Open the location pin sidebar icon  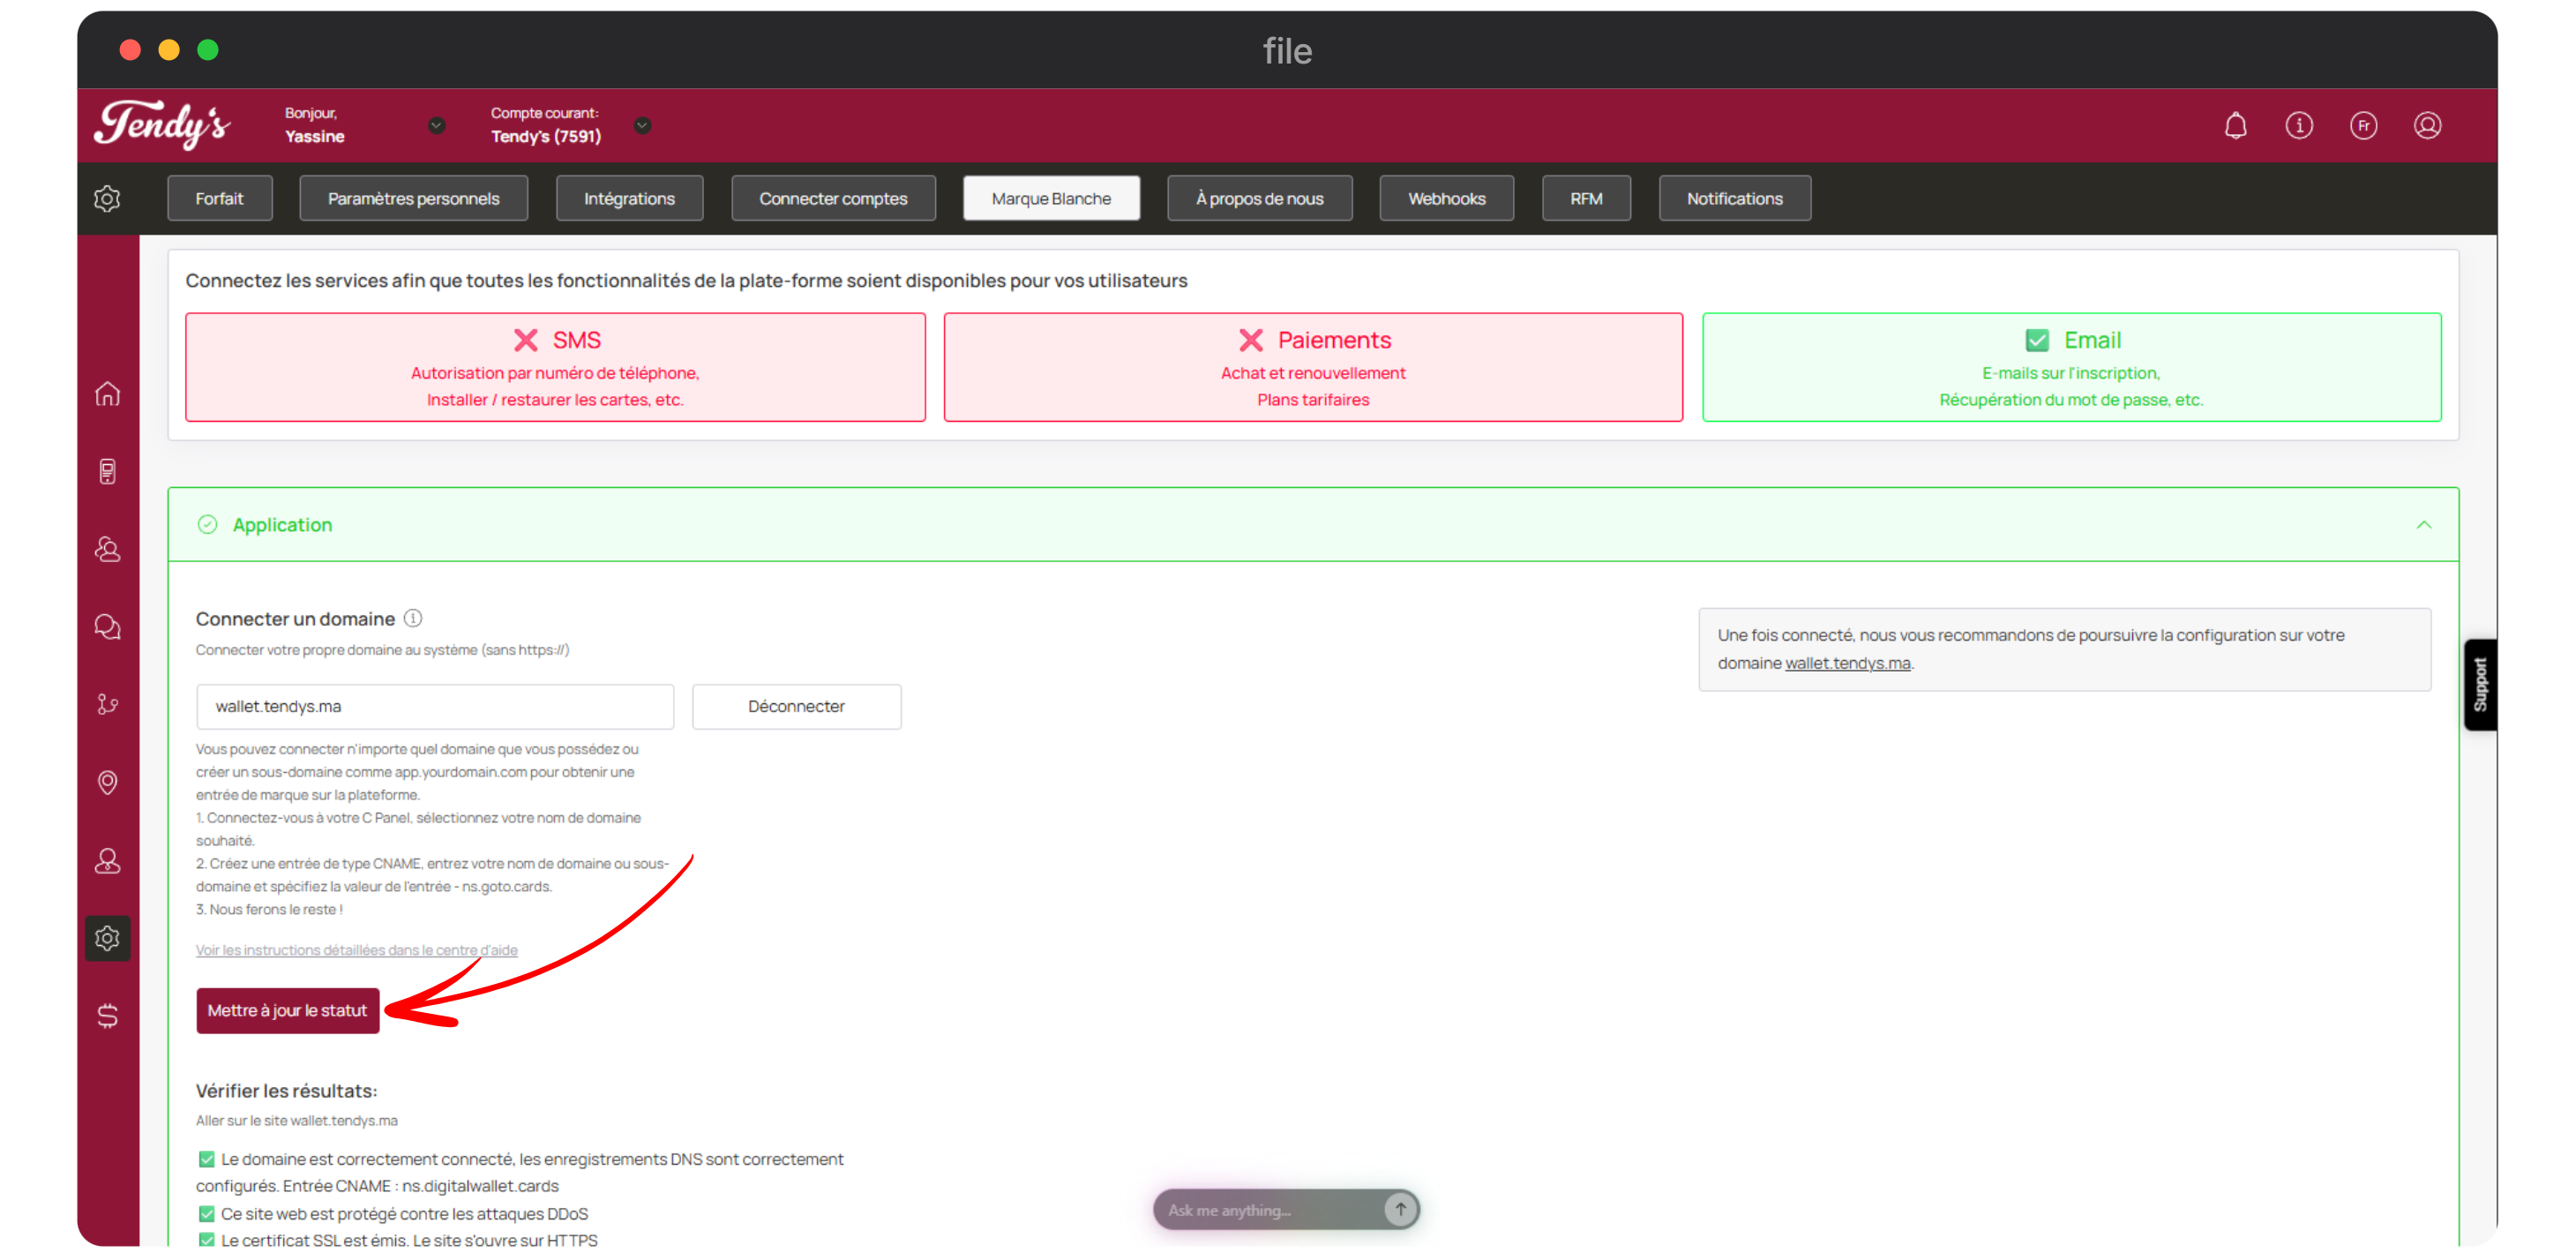pyautogui.click(x=108, y=782)
